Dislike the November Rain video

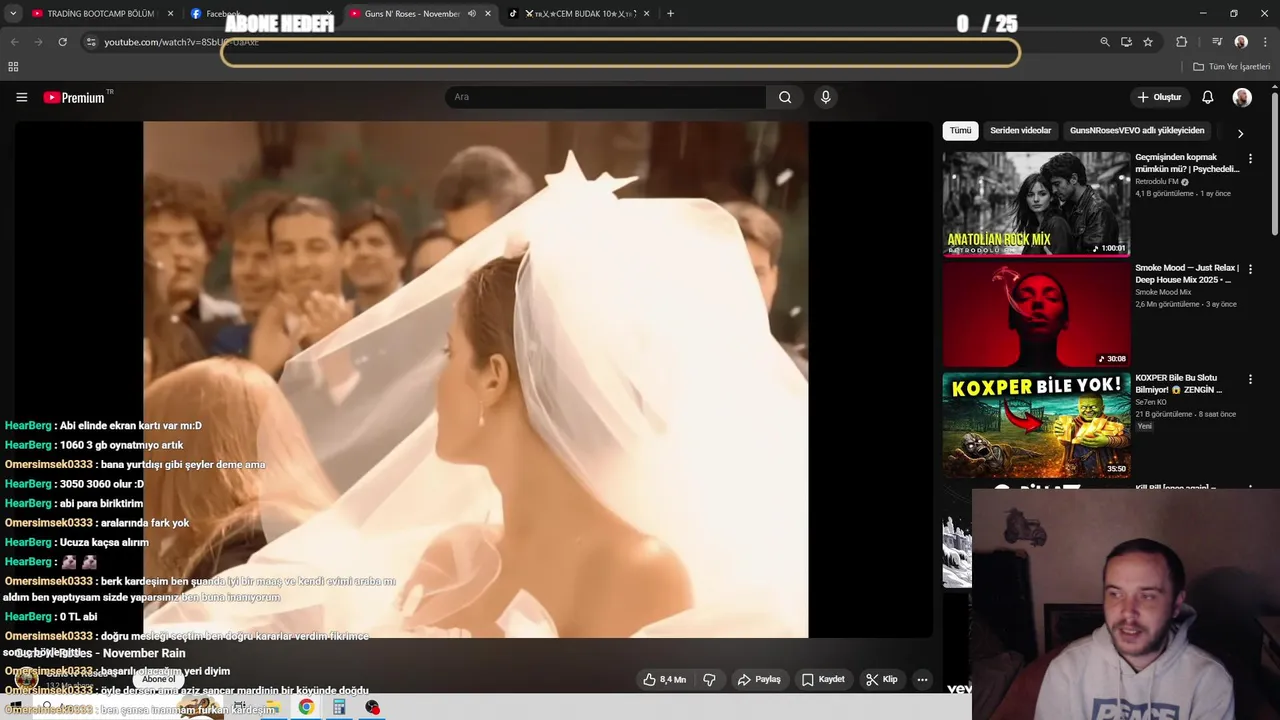click(709, 679)
